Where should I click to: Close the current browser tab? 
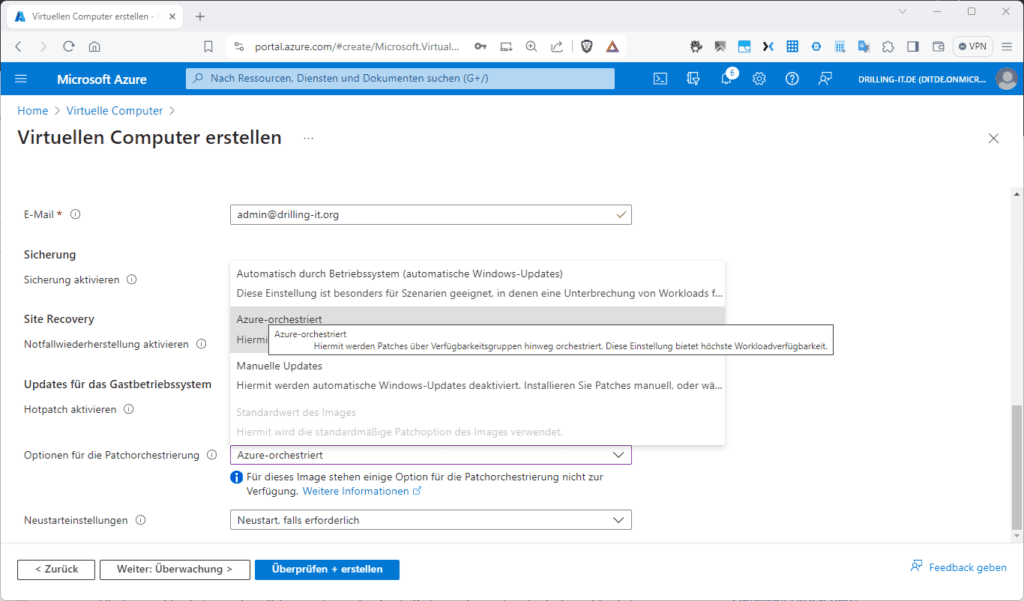point(172,17)
